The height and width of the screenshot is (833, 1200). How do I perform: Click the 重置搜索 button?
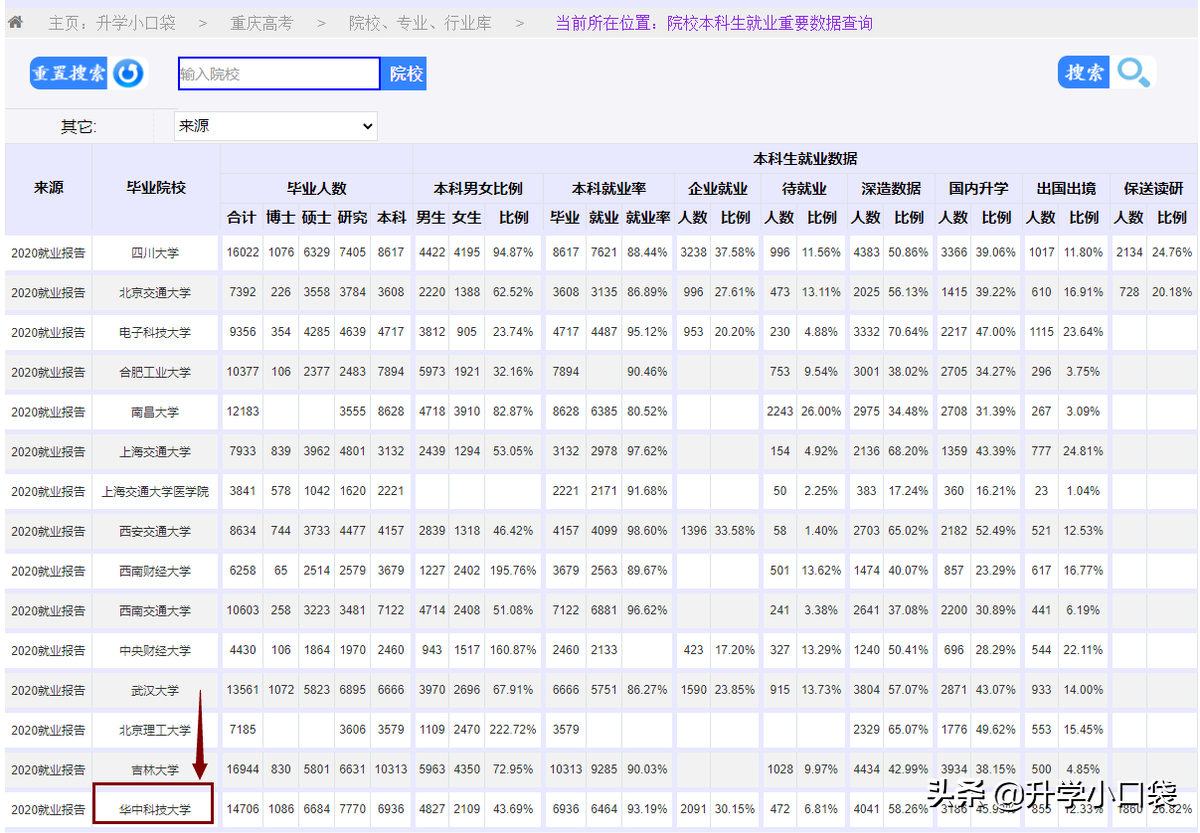[x=67, y=72]
